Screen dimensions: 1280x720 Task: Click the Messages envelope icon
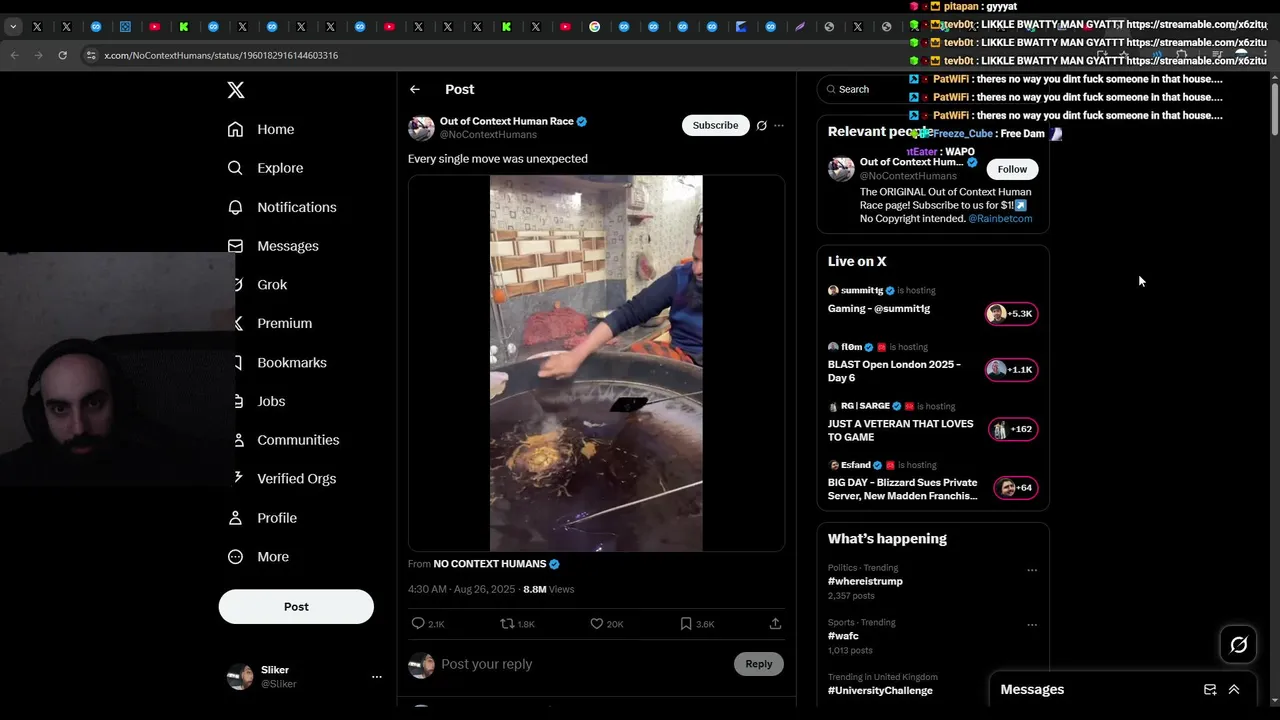click(x=235, y=246)
